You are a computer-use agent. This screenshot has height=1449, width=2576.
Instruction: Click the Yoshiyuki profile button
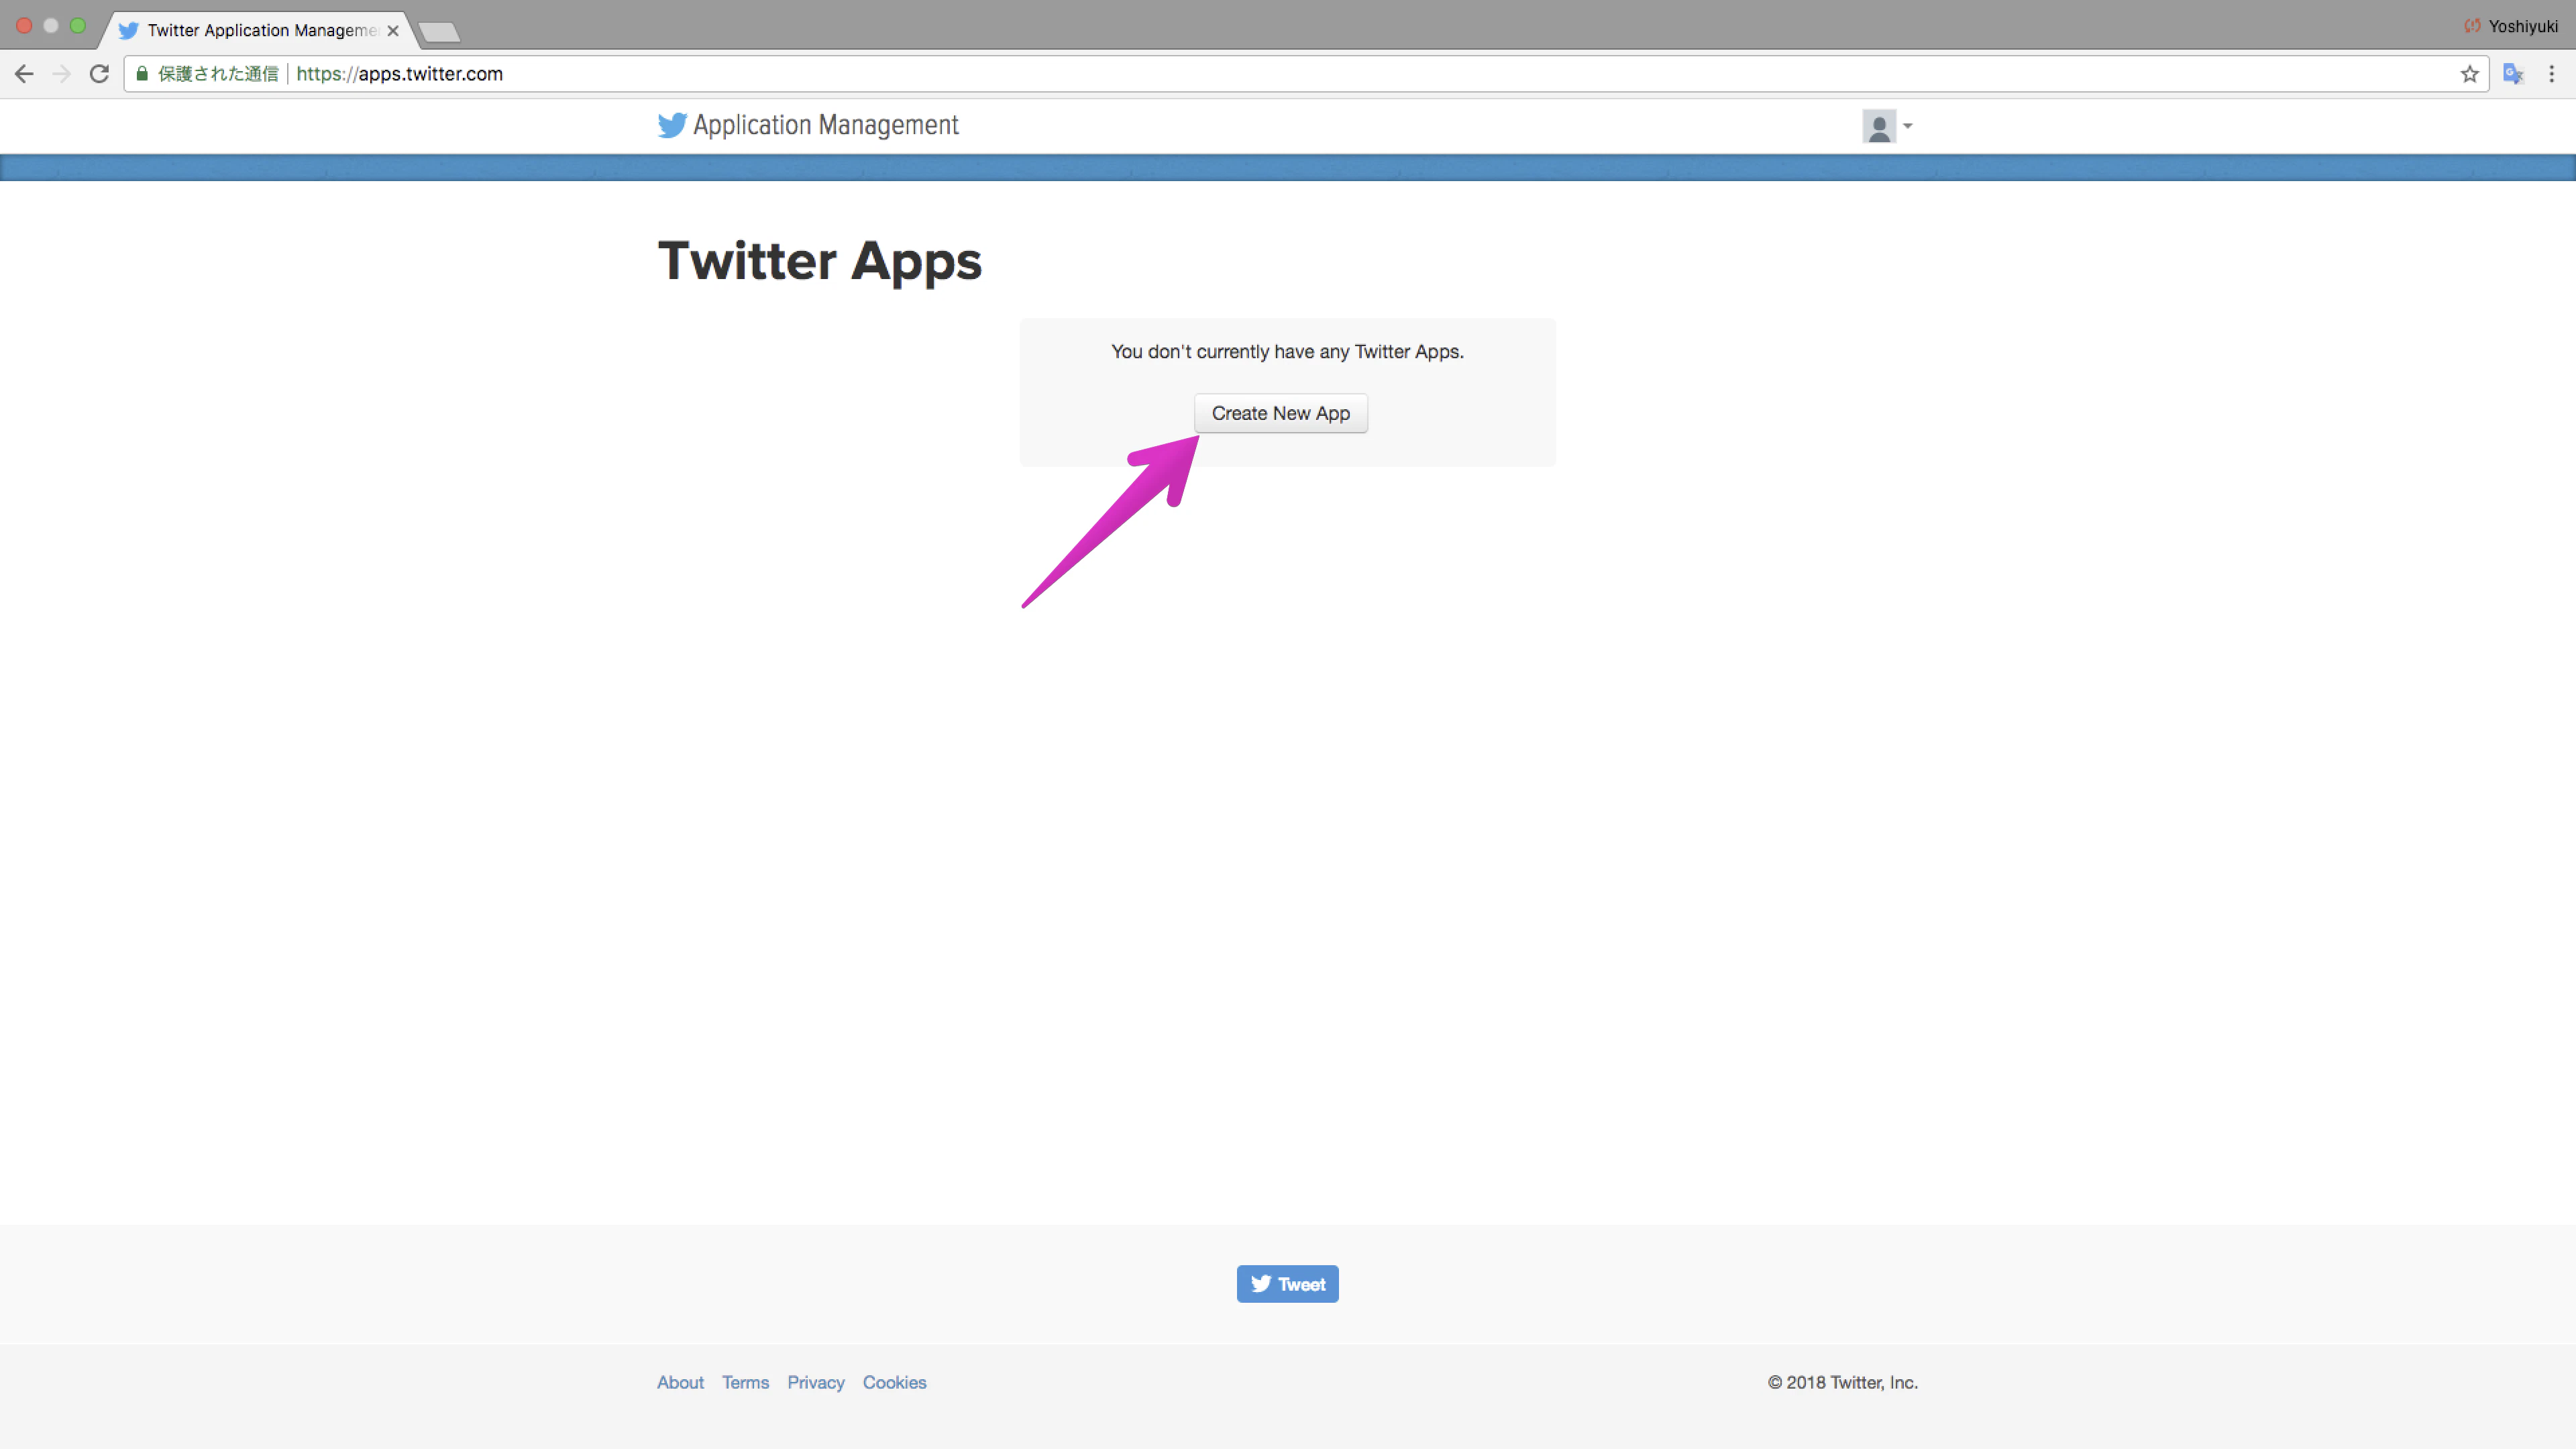pyautogui.click(x=2511, y=26)
